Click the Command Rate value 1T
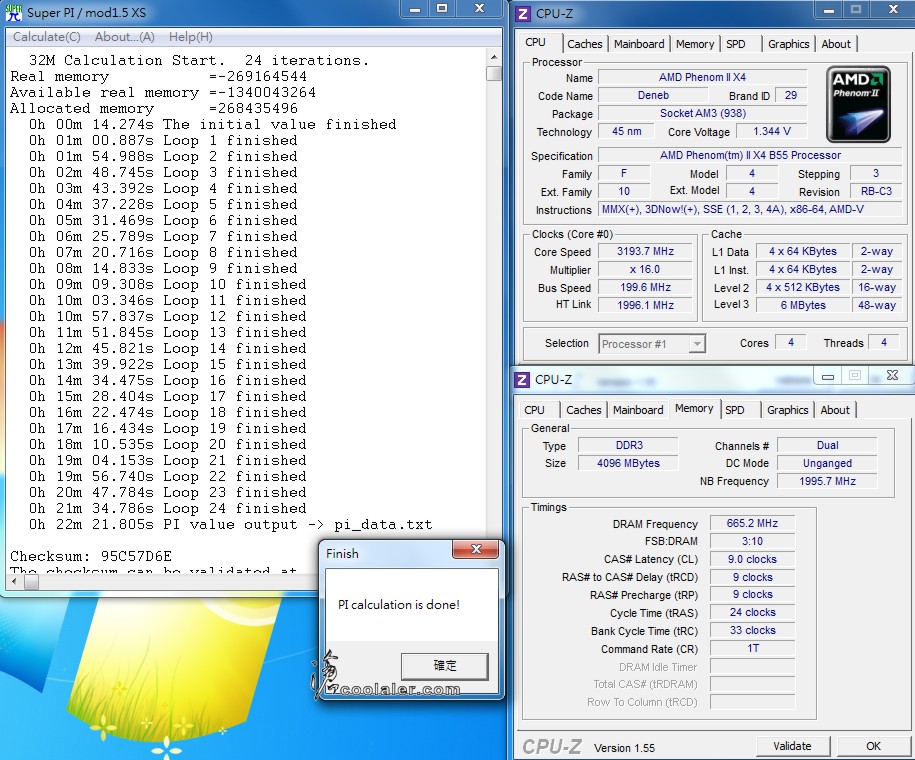Viewport: 915px width, 760px height. 752,649
